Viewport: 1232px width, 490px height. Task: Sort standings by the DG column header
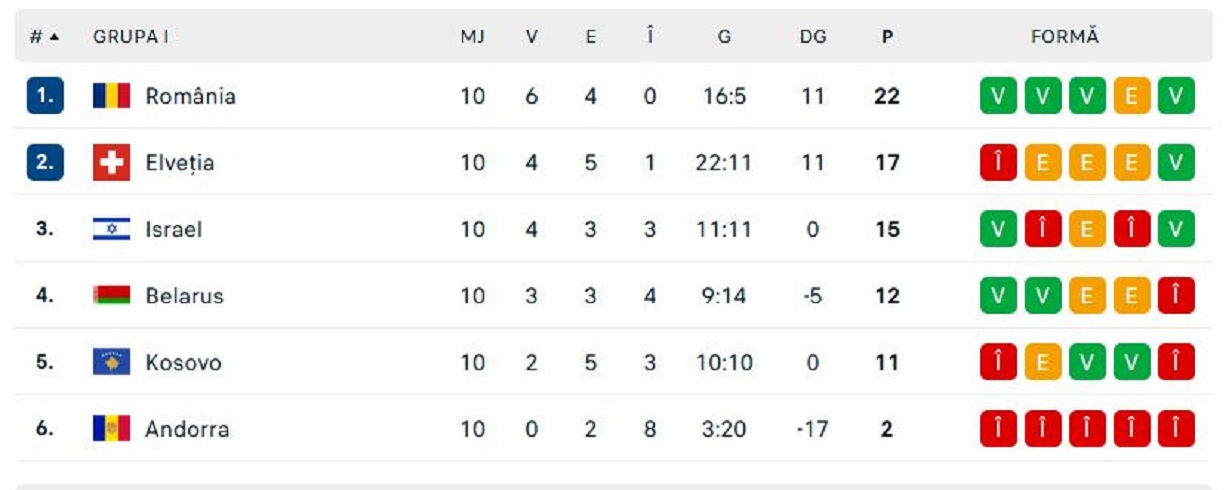coord(813,36)
